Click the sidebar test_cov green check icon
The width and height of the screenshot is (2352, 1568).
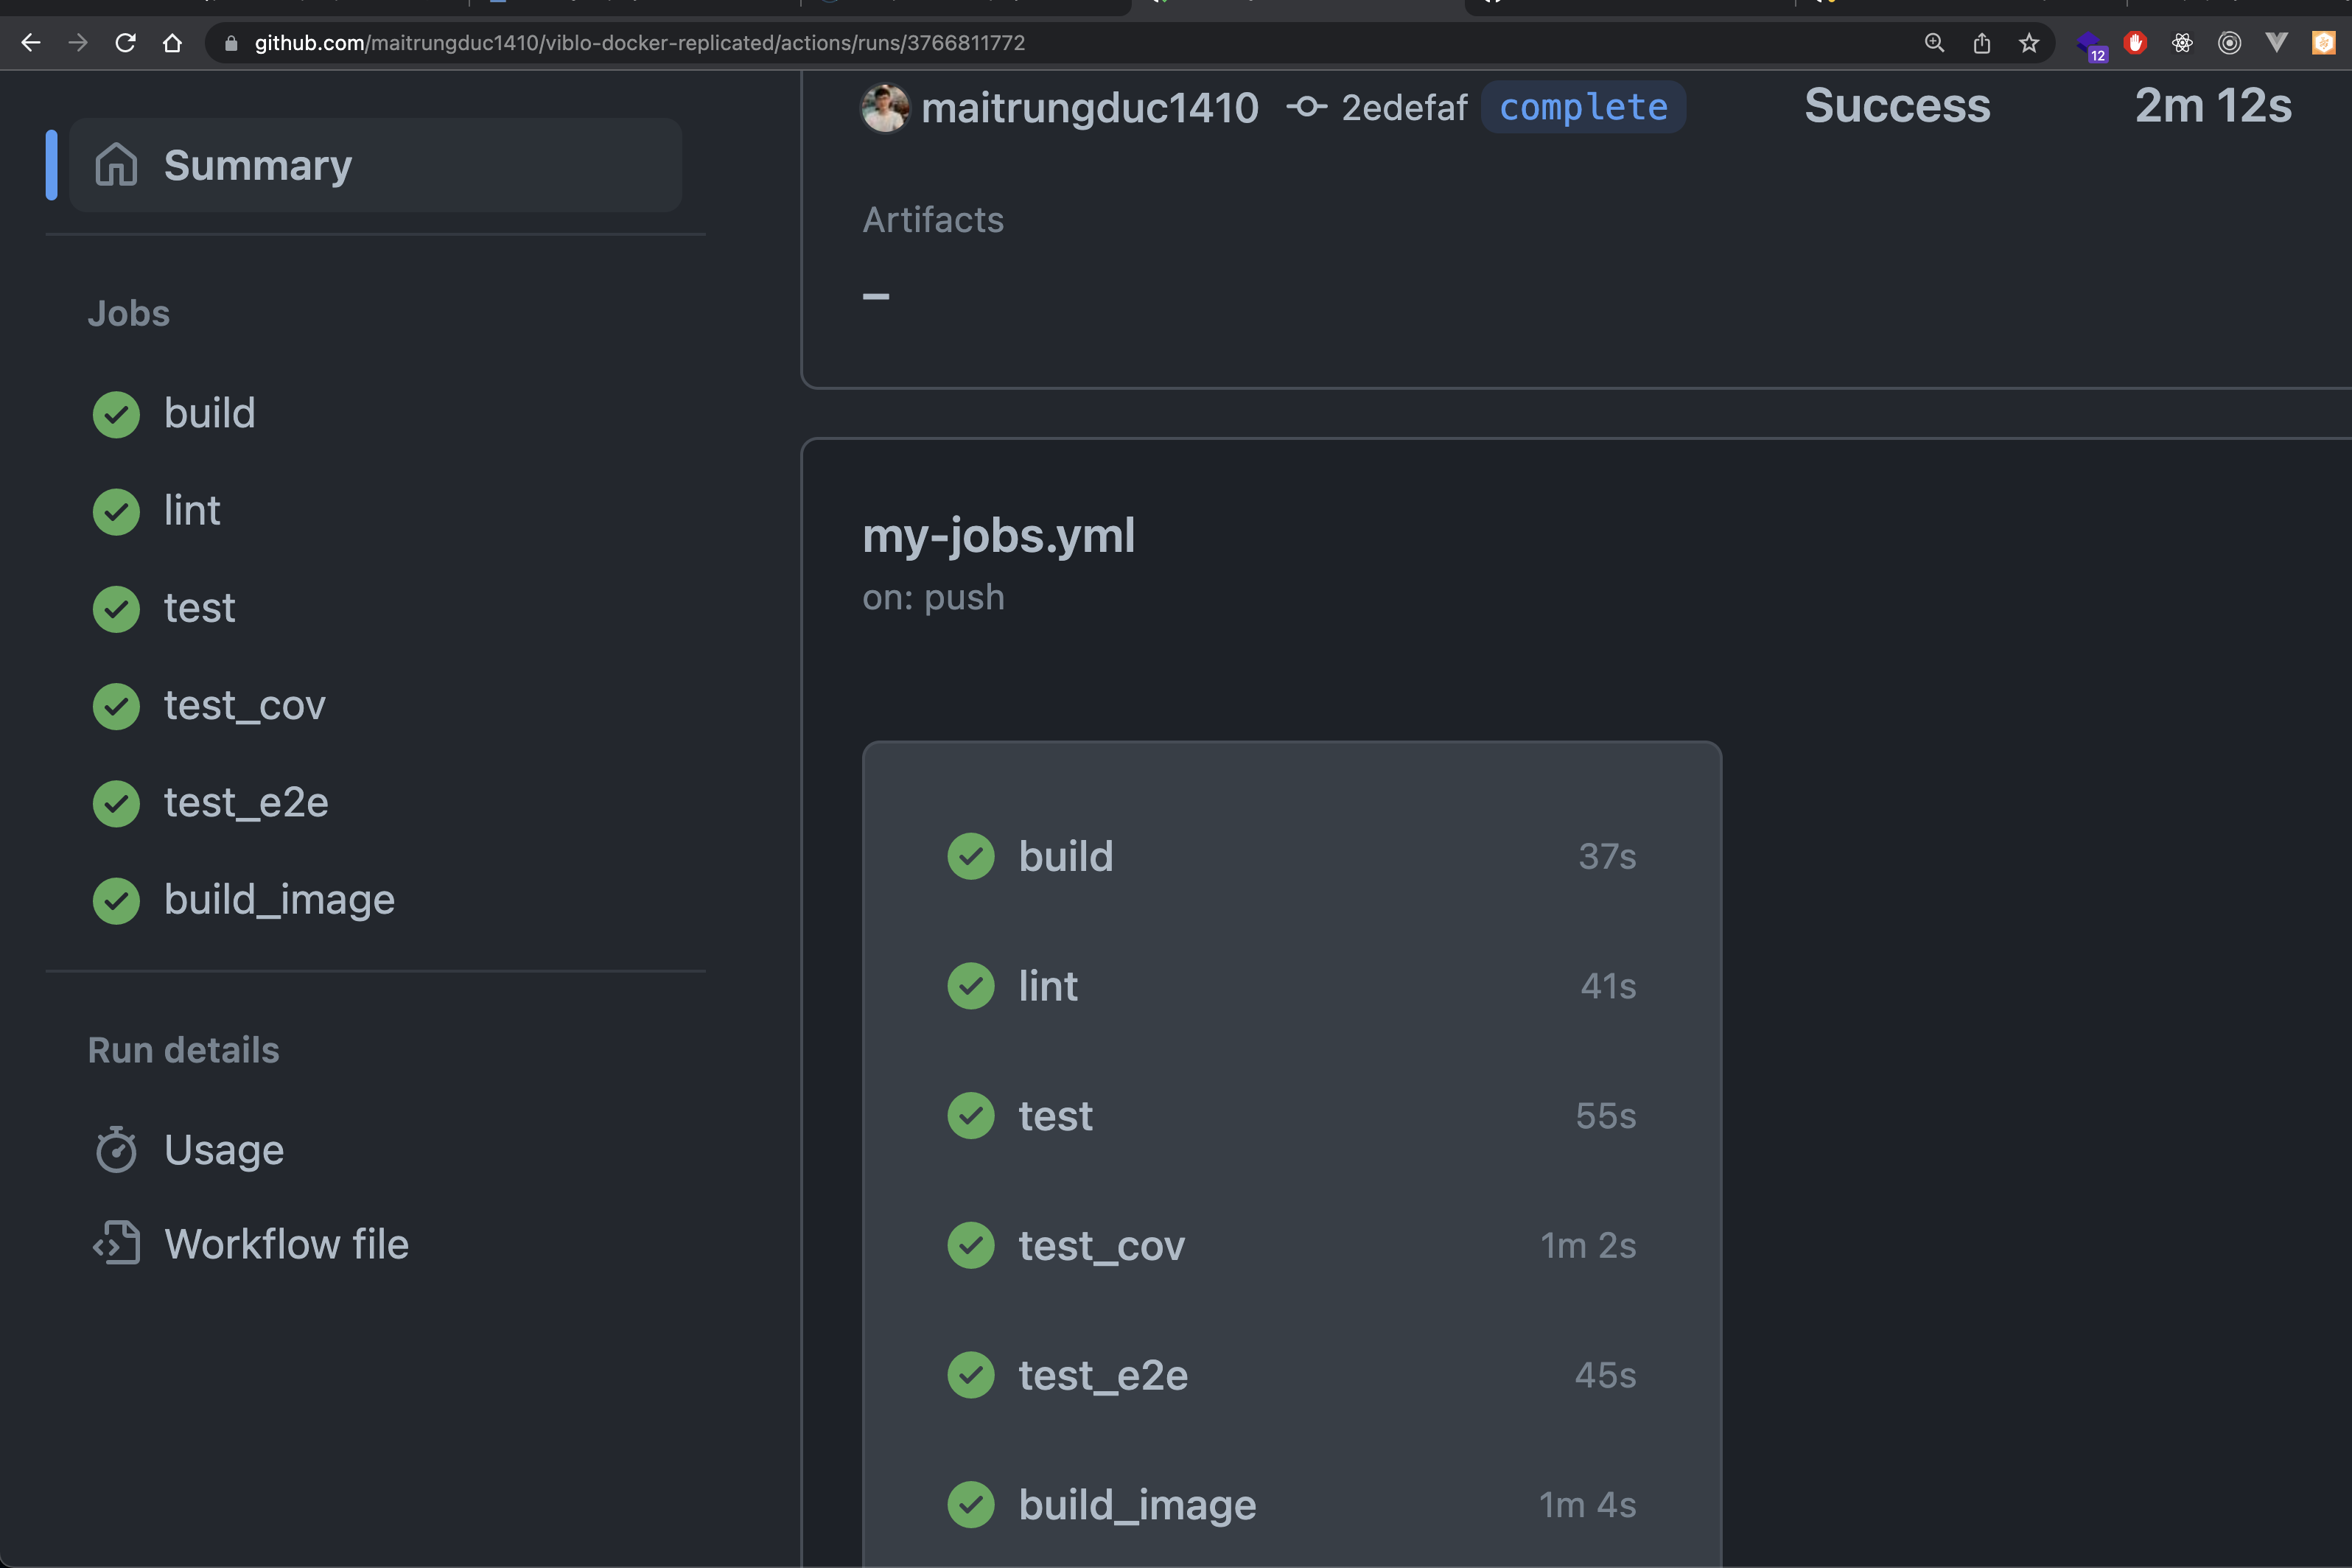[x=116, y=706]
